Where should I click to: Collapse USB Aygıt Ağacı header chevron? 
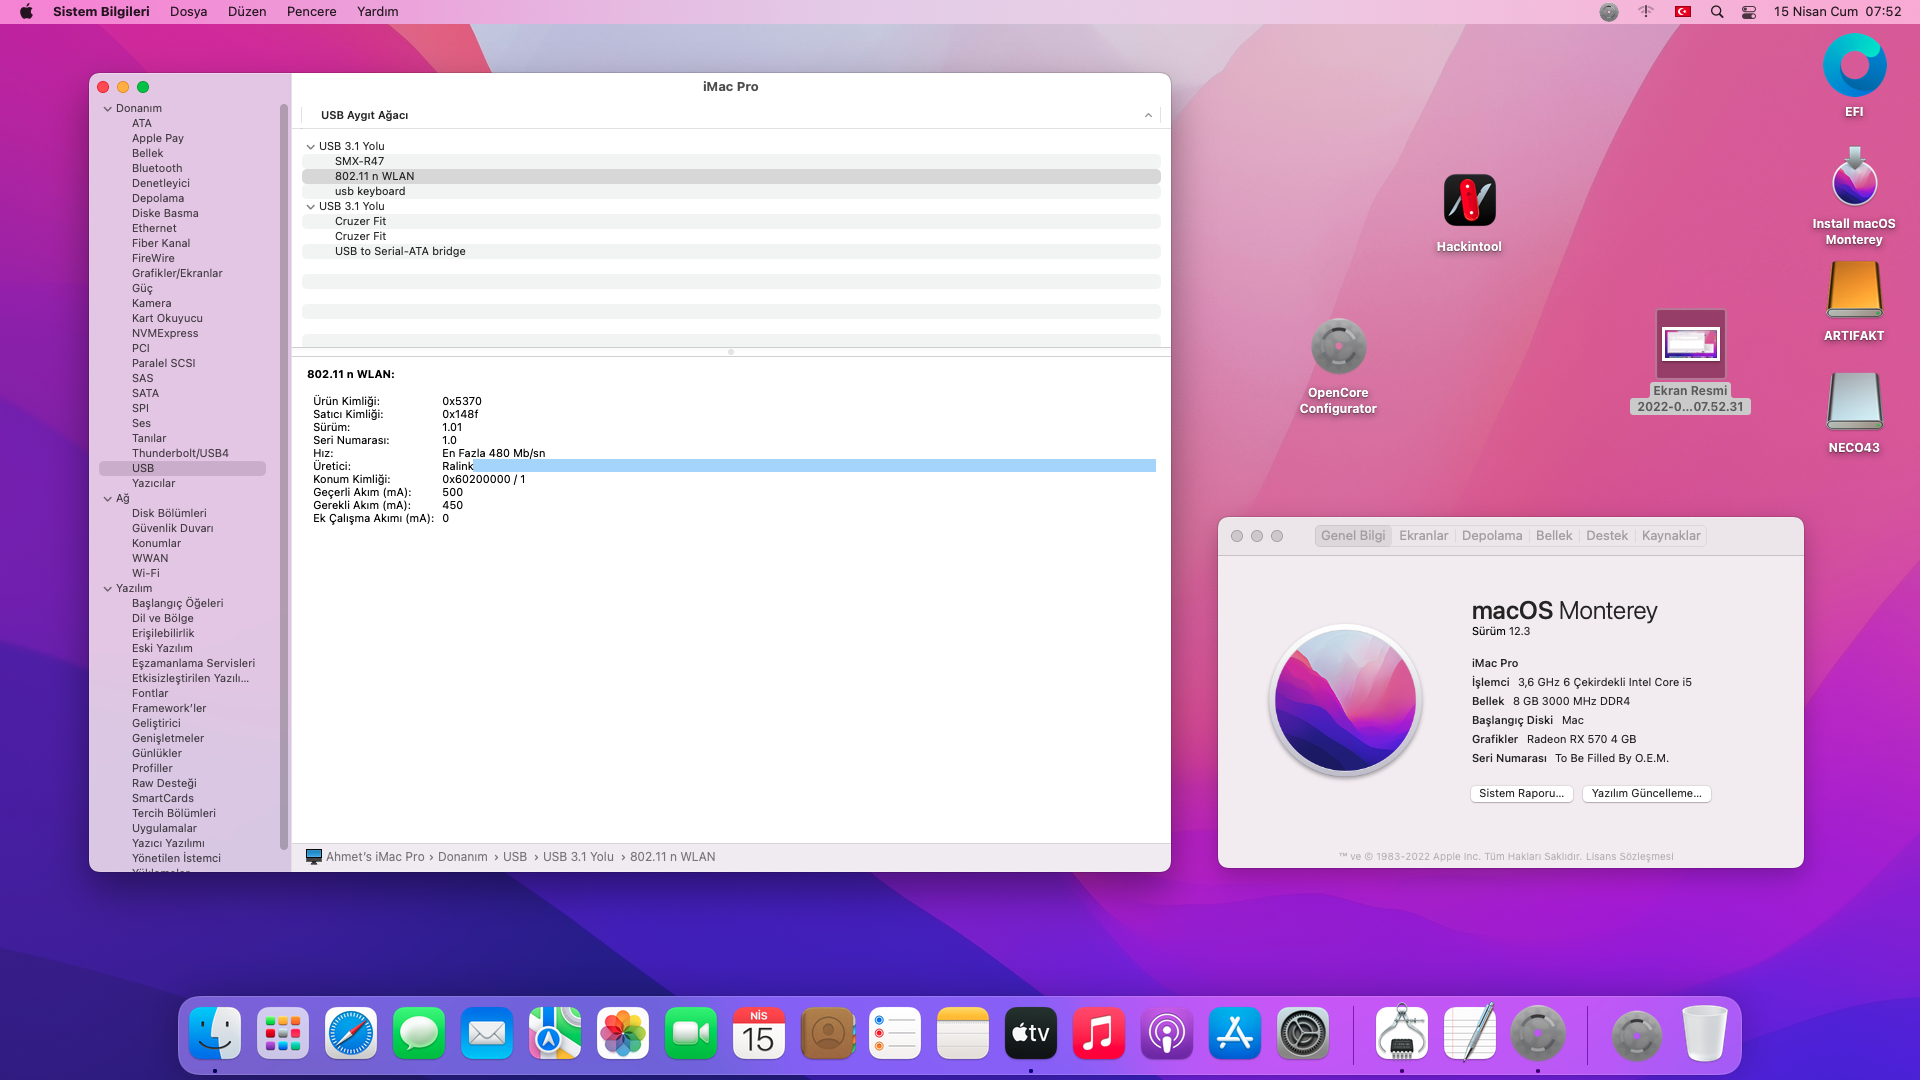pos(1148,116)
